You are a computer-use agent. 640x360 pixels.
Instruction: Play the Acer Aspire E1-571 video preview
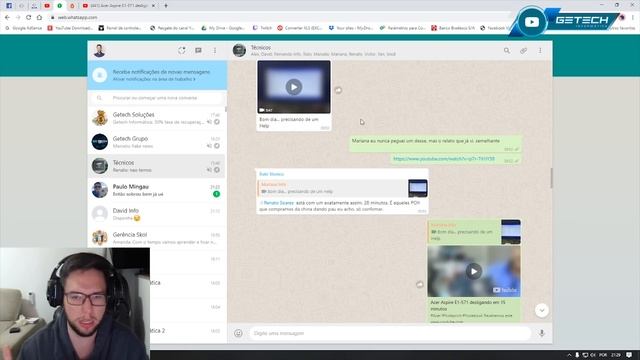point(474,271)
